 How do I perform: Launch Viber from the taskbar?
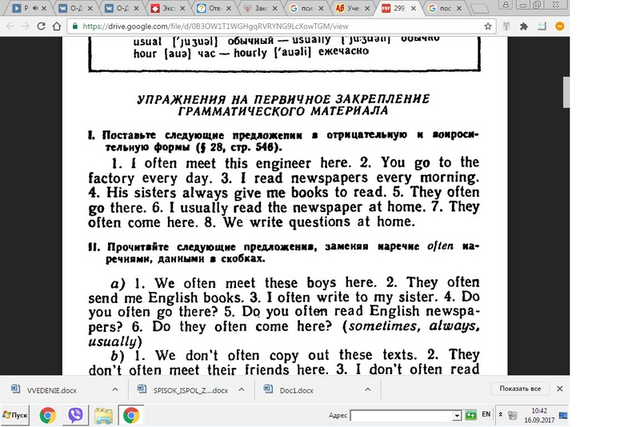pos(76,415)
